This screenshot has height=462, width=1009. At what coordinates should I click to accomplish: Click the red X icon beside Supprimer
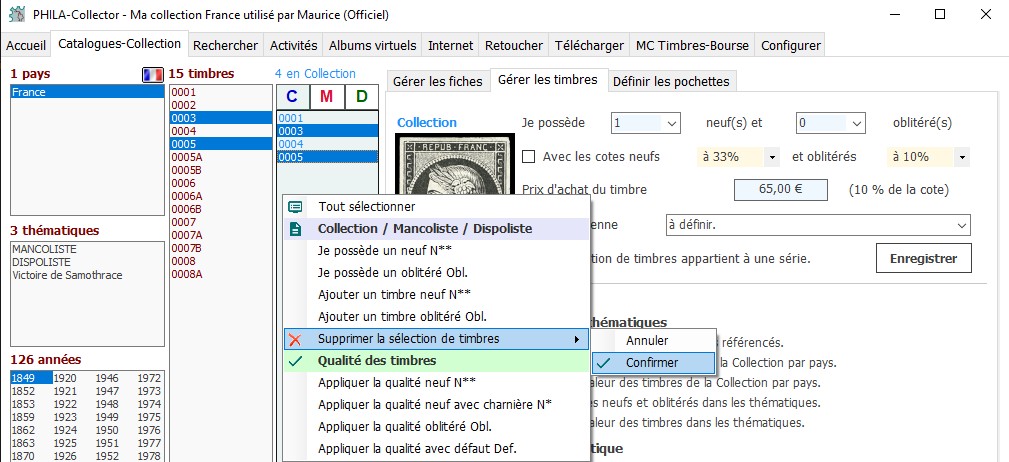(295, 339)
